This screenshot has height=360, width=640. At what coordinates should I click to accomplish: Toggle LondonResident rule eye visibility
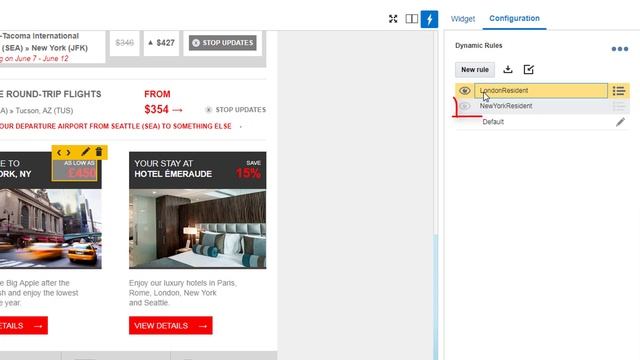(464, 91)
